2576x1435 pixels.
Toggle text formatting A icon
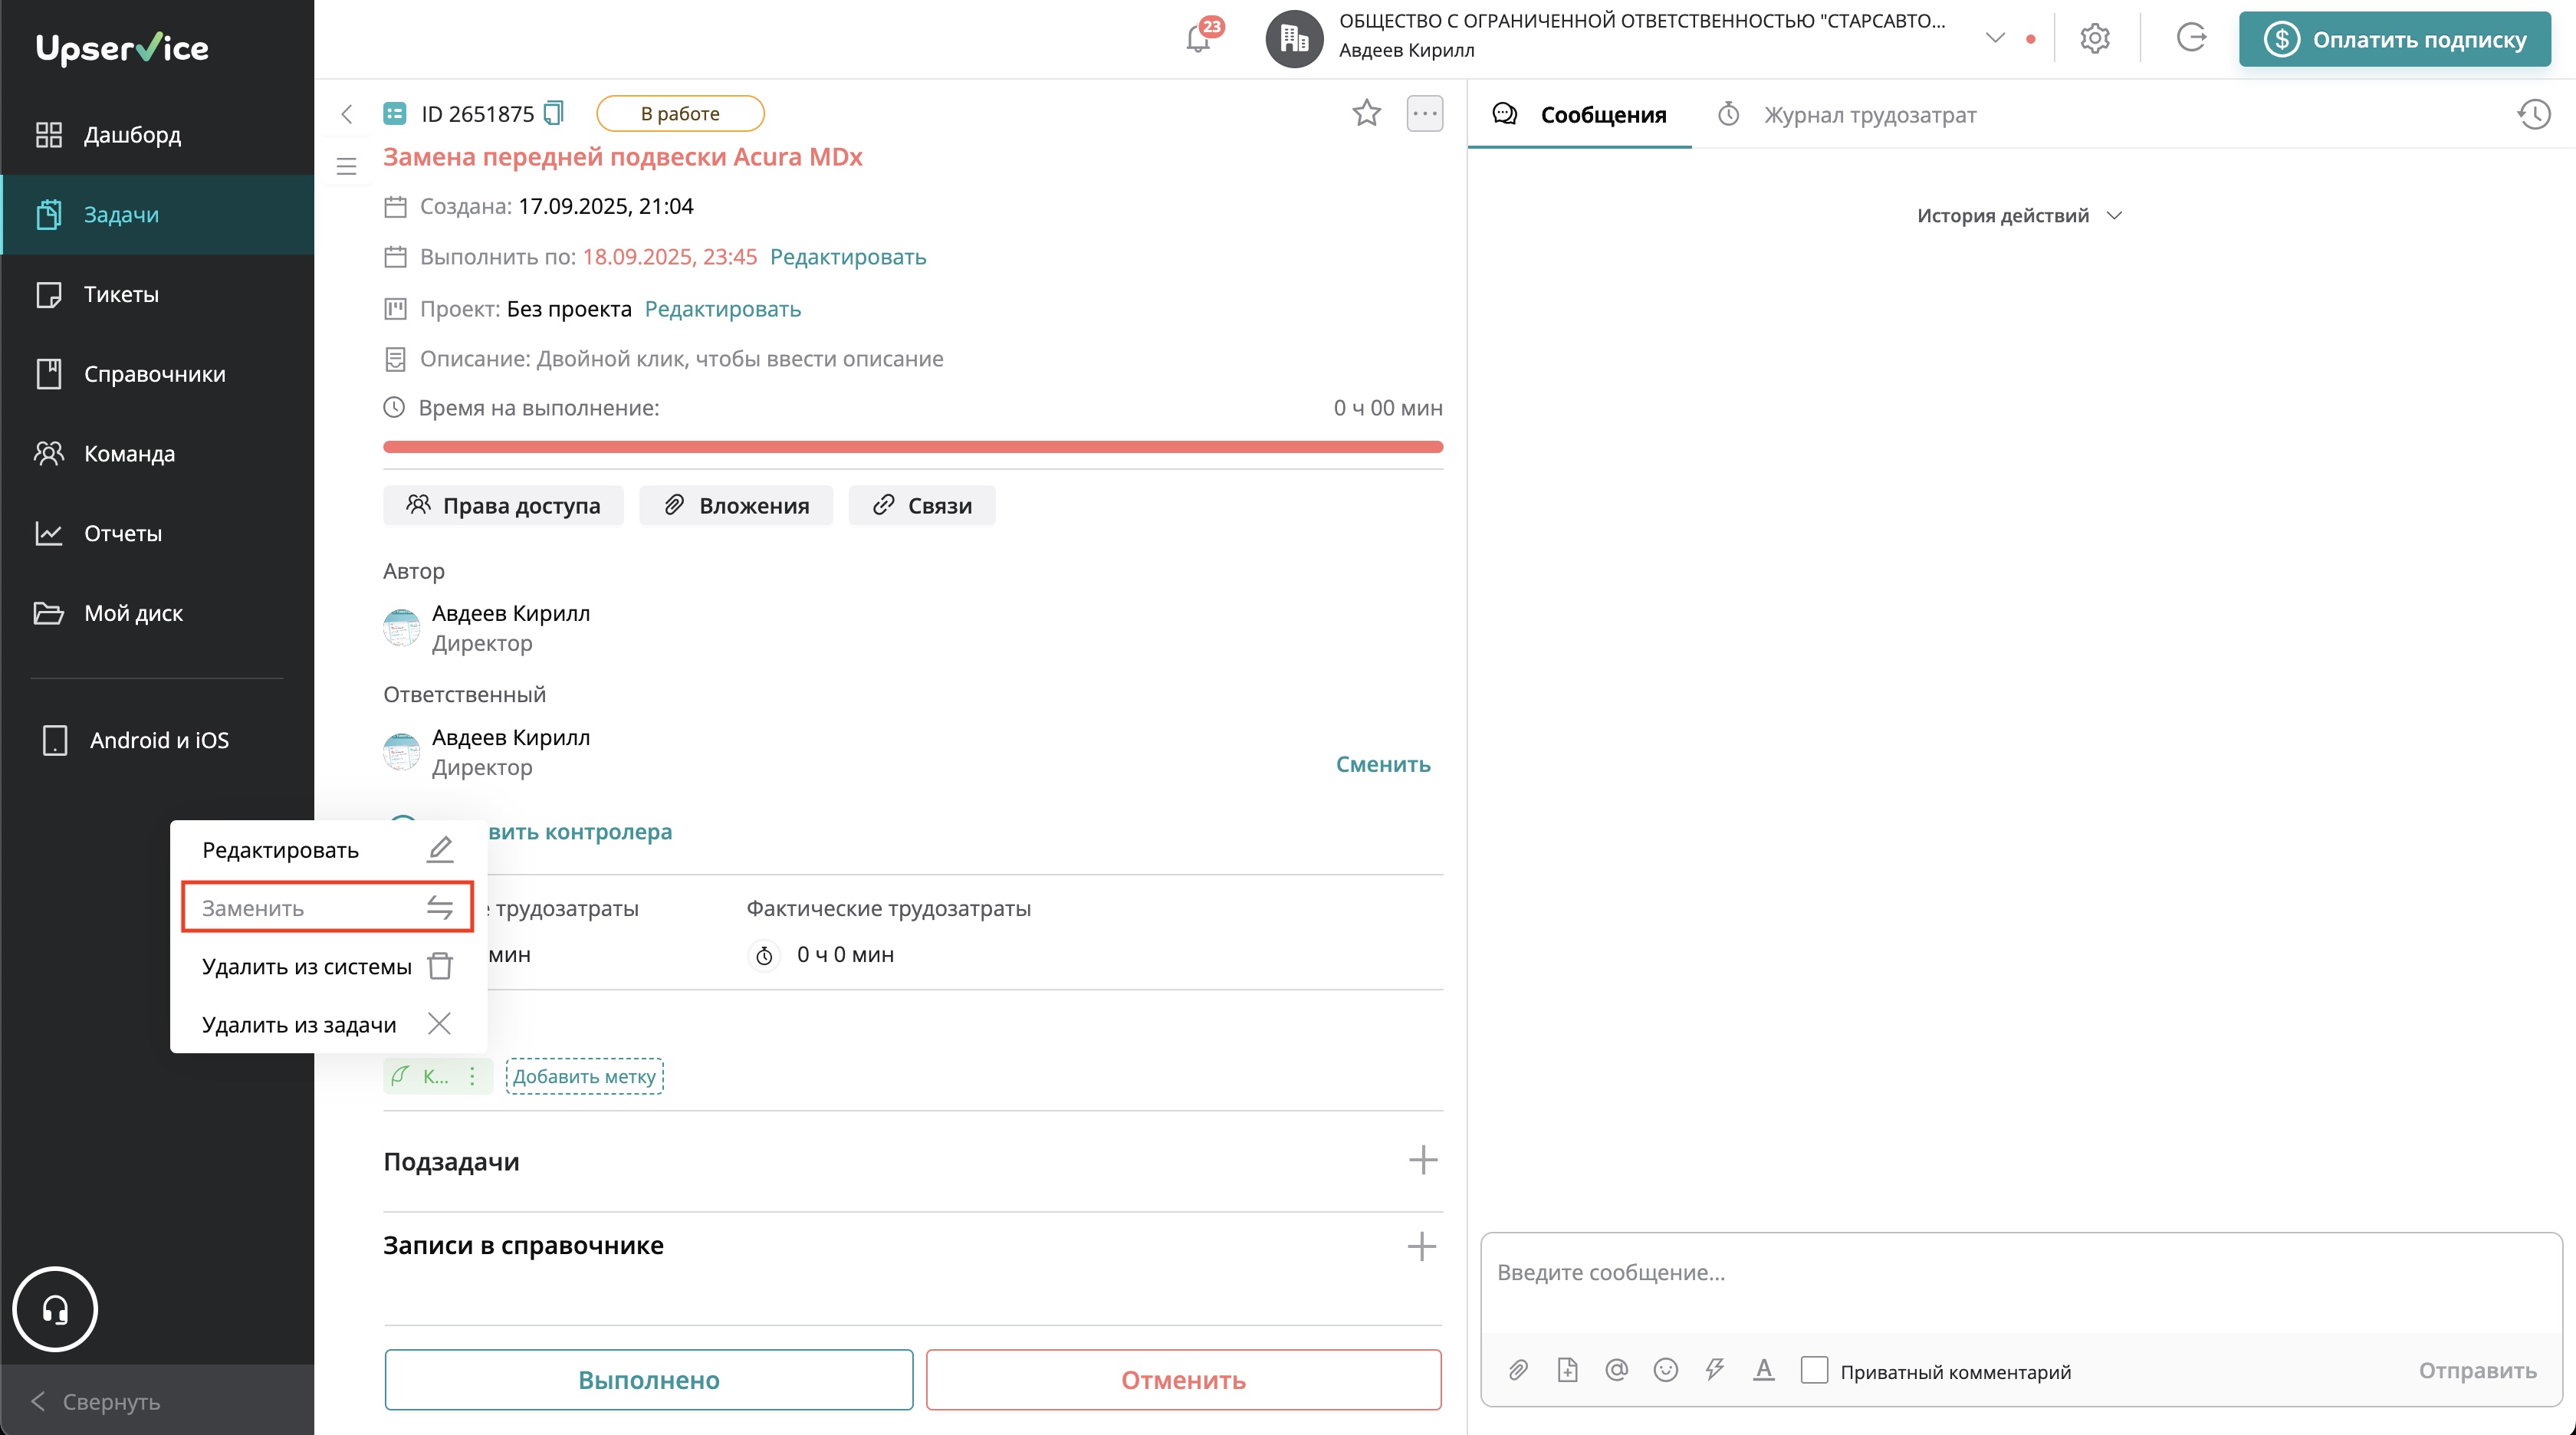[1764, 1370]
